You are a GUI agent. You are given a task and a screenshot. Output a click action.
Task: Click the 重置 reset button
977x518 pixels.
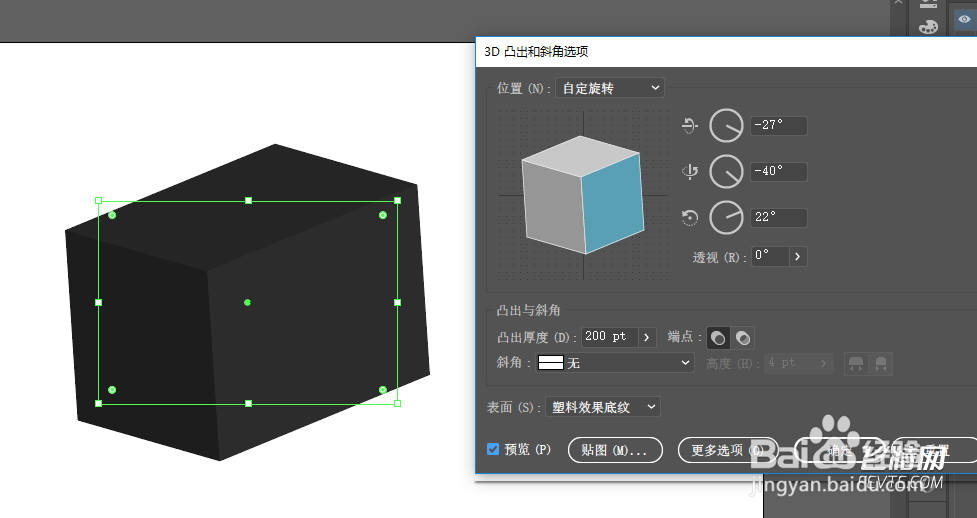(x=935, y=450)
